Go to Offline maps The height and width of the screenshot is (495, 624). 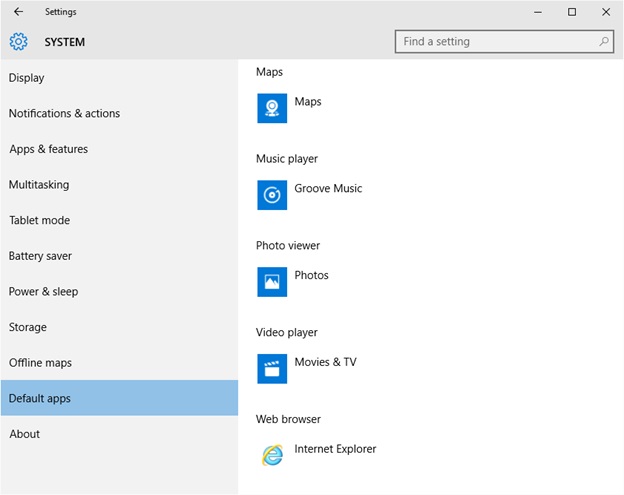pos(40,363)
